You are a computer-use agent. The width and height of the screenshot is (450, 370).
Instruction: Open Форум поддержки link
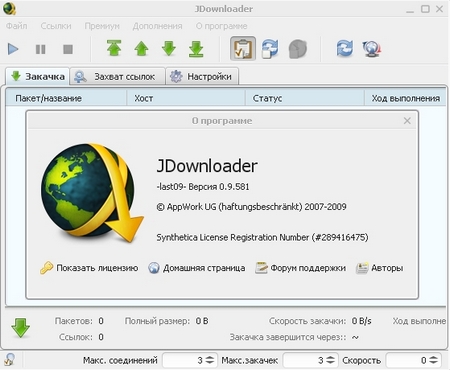click(308, 268)
